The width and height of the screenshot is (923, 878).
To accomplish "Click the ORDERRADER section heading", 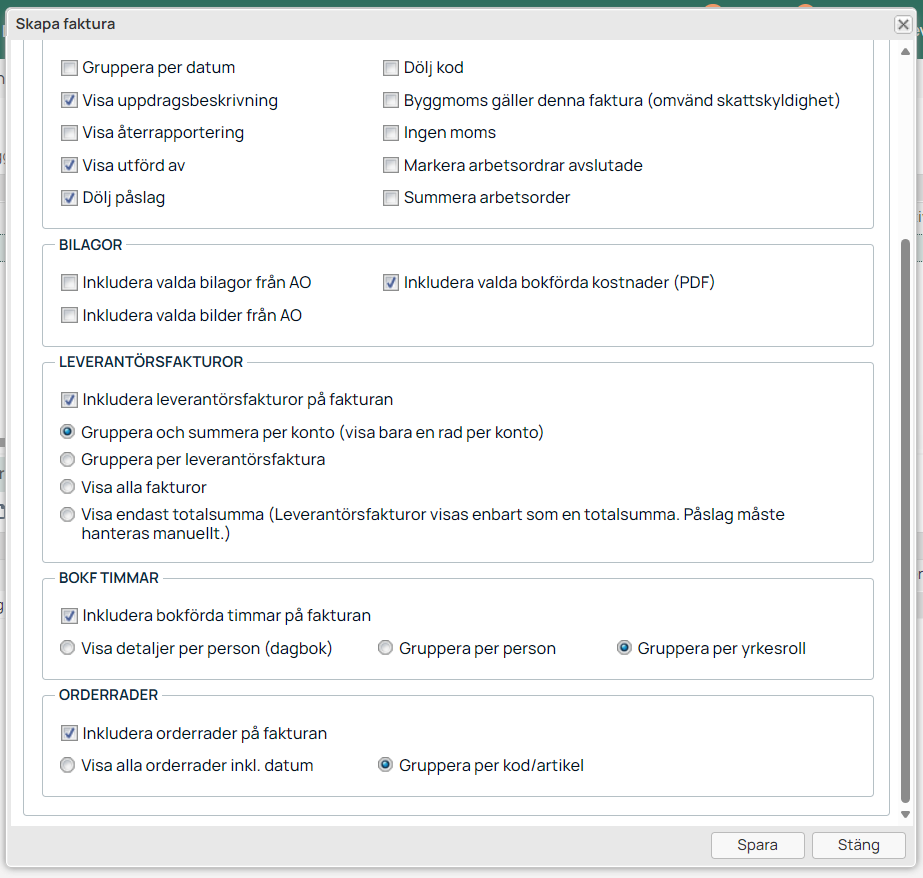I will pos(108,695).
